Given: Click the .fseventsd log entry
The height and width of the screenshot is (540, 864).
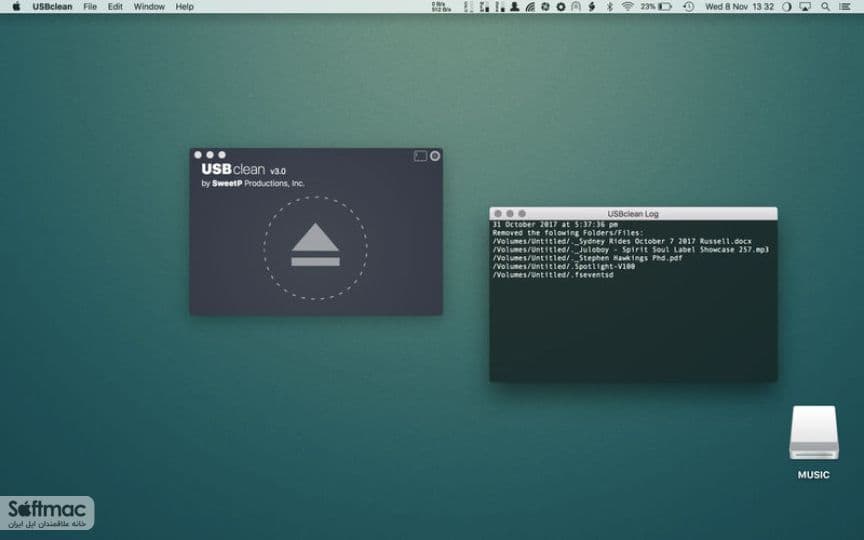Looking at the screenshot, I should (553, 274).
